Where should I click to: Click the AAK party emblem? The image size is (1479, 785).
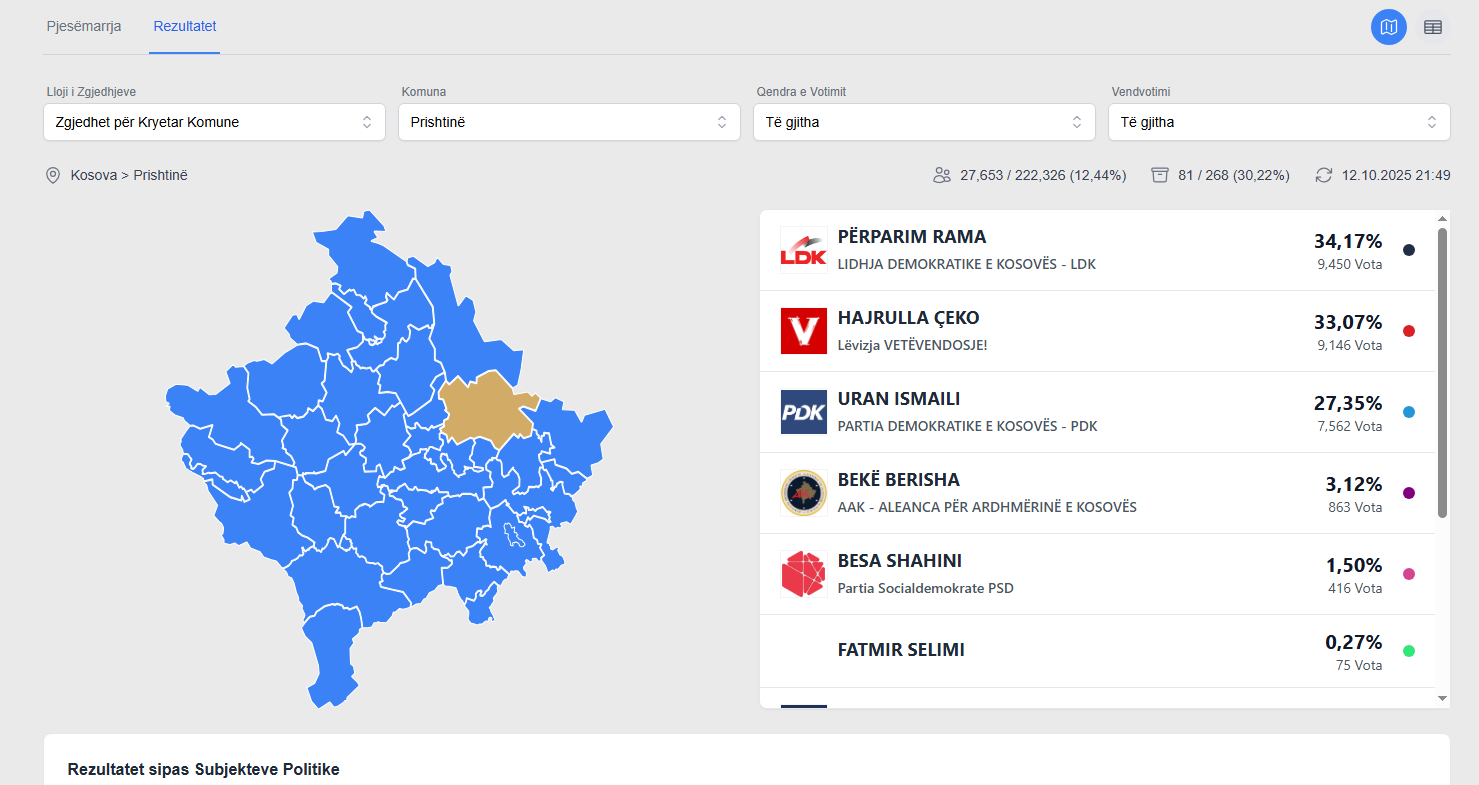pos(803,493)
